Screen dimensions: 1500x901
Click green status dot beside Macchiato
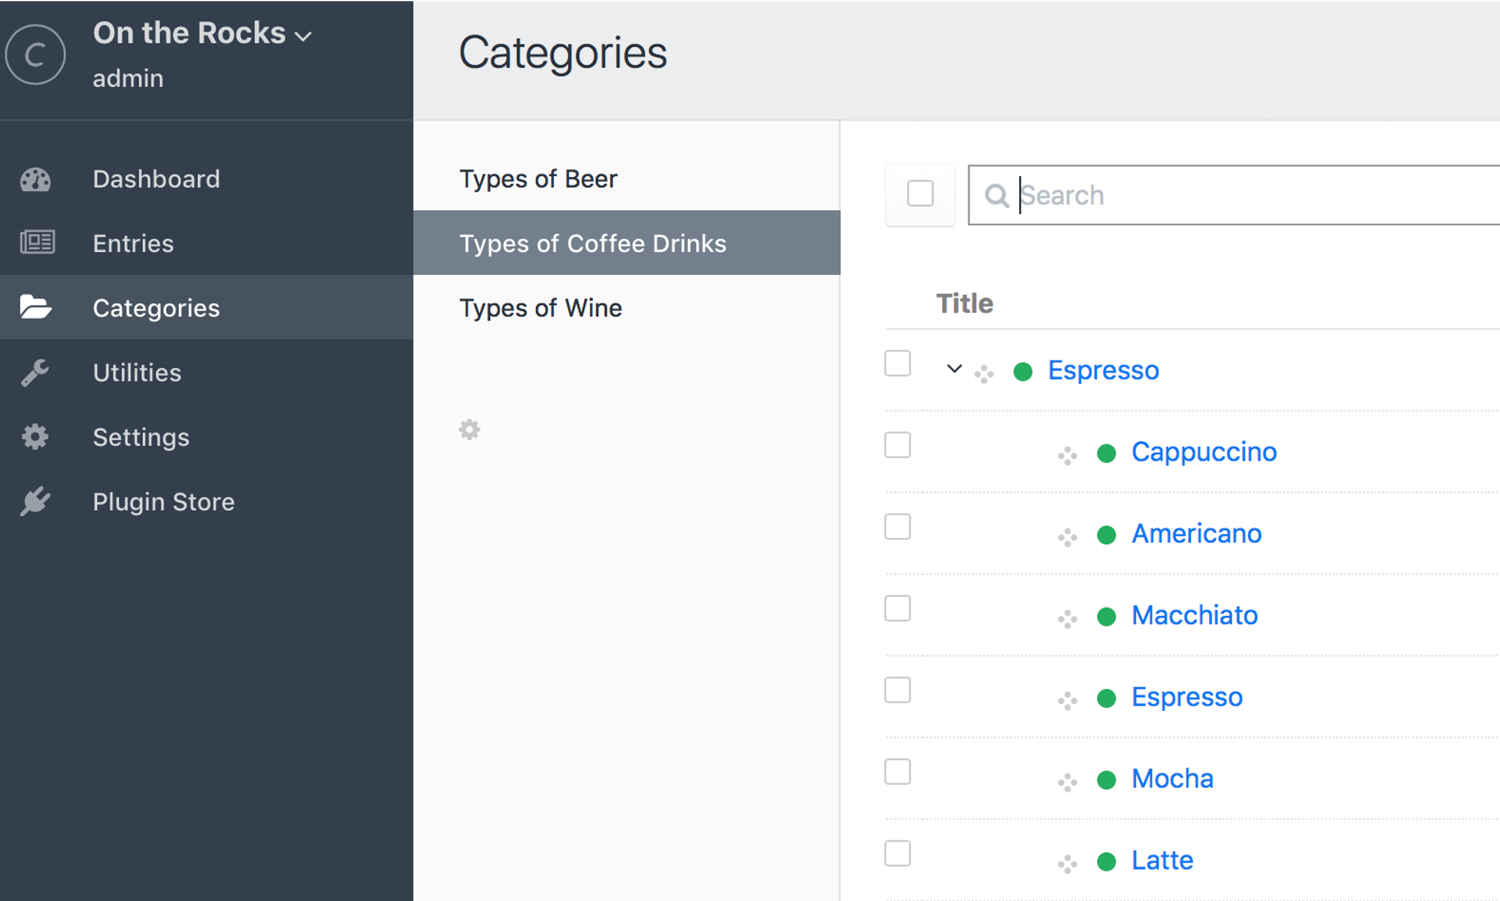point(1106,616)
